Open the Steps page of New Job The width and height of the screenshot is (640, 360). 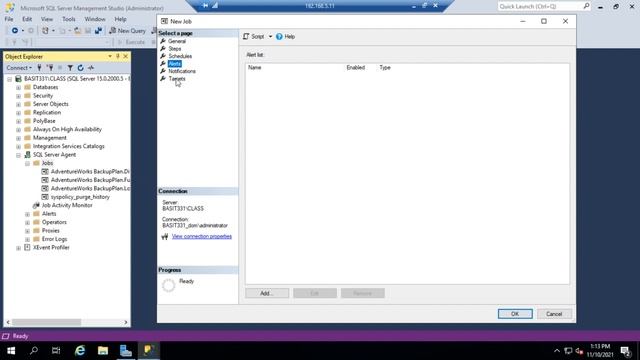(x=175, y=49)
